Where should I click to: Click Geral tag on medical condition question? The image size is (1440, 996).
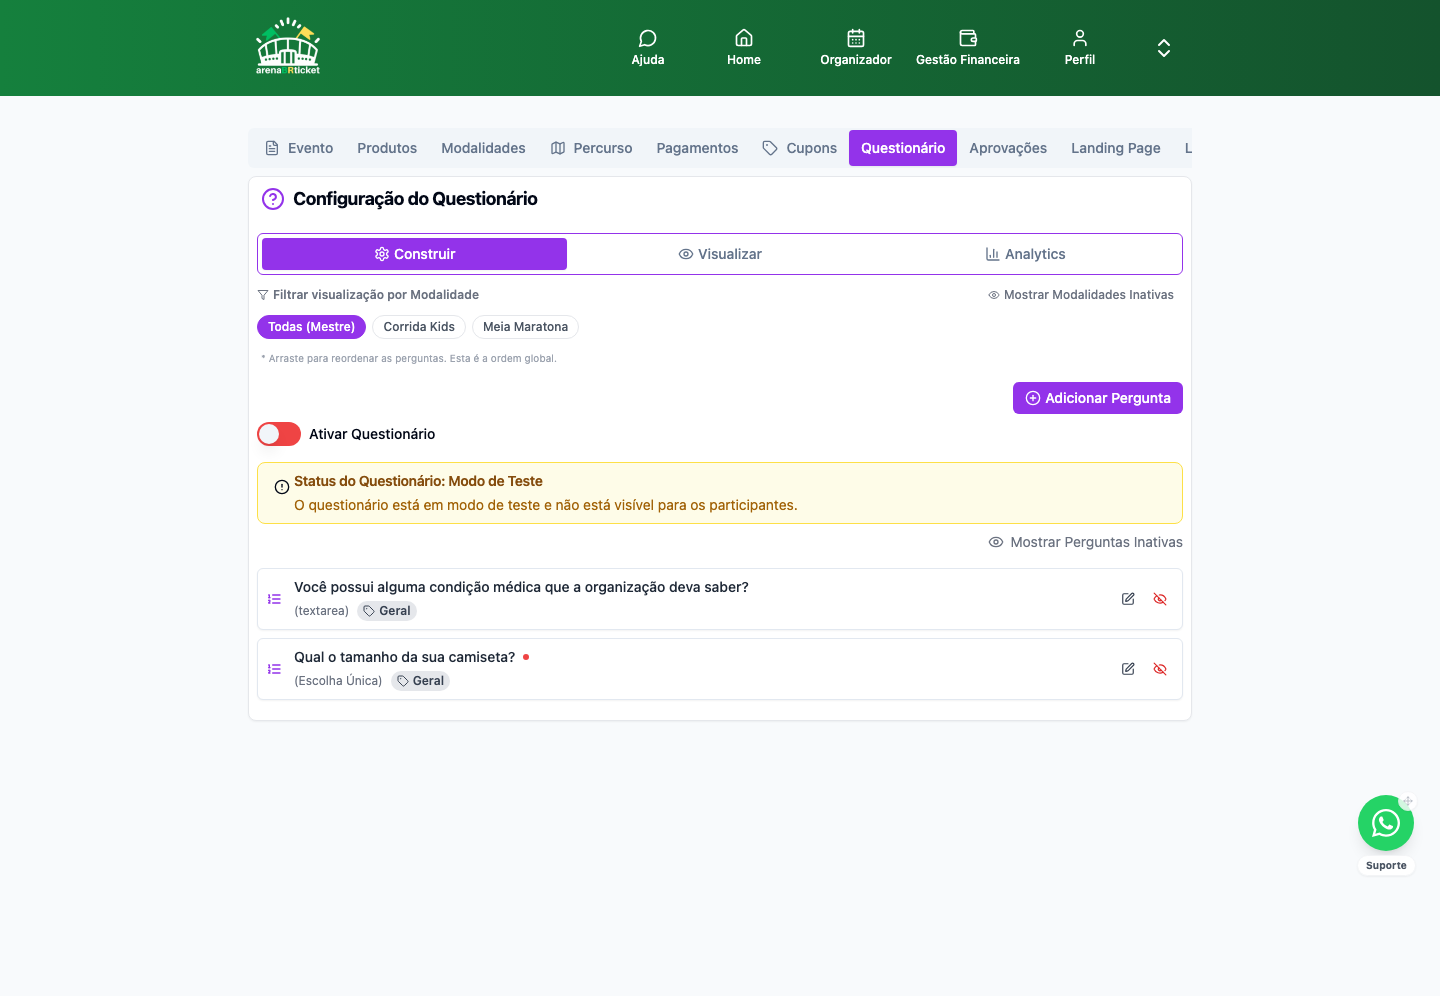pos(387,611)
